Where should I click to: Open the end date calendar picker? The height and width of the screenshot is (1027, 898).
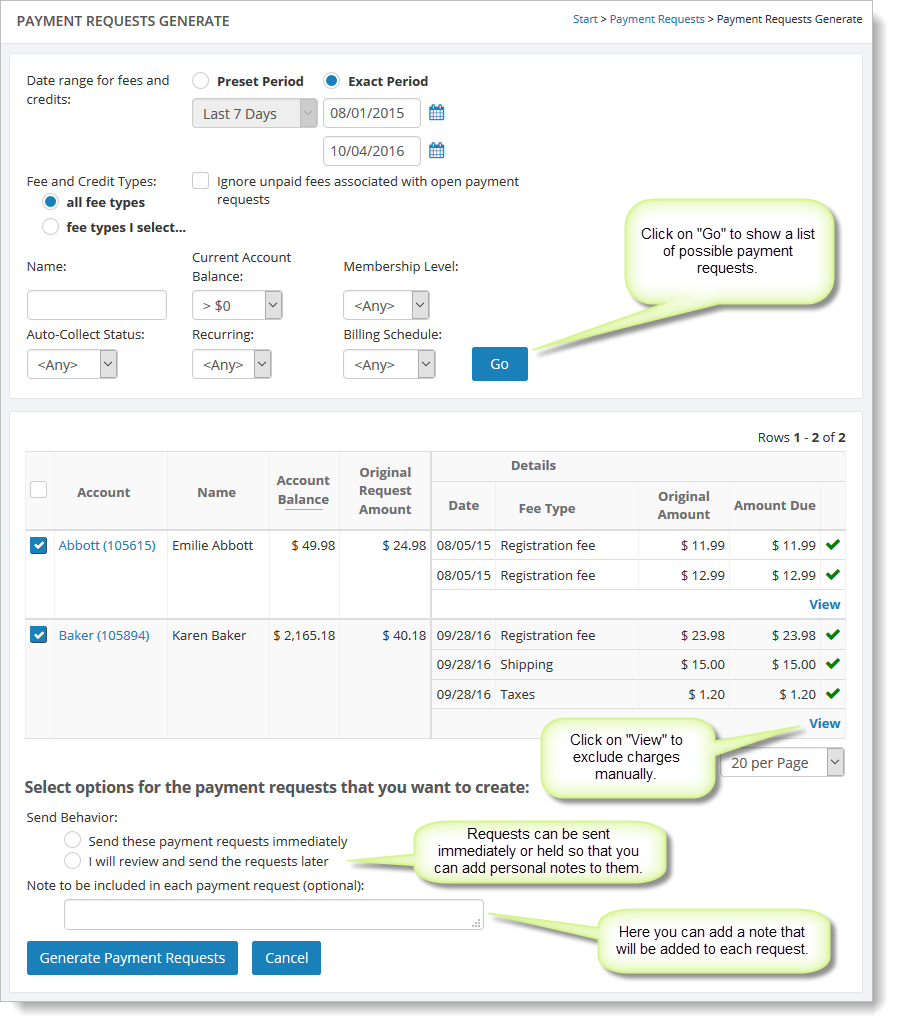[436, 151]
